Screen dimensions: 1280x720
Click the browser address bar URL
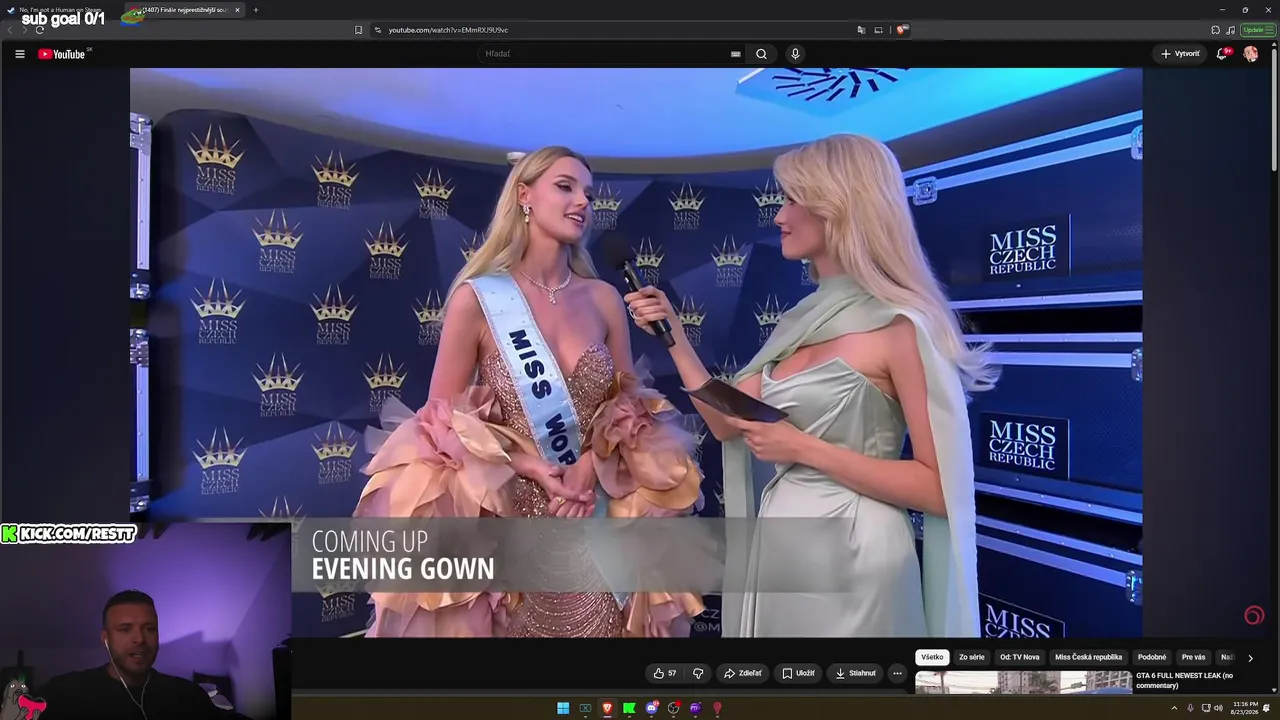point(448,30)
